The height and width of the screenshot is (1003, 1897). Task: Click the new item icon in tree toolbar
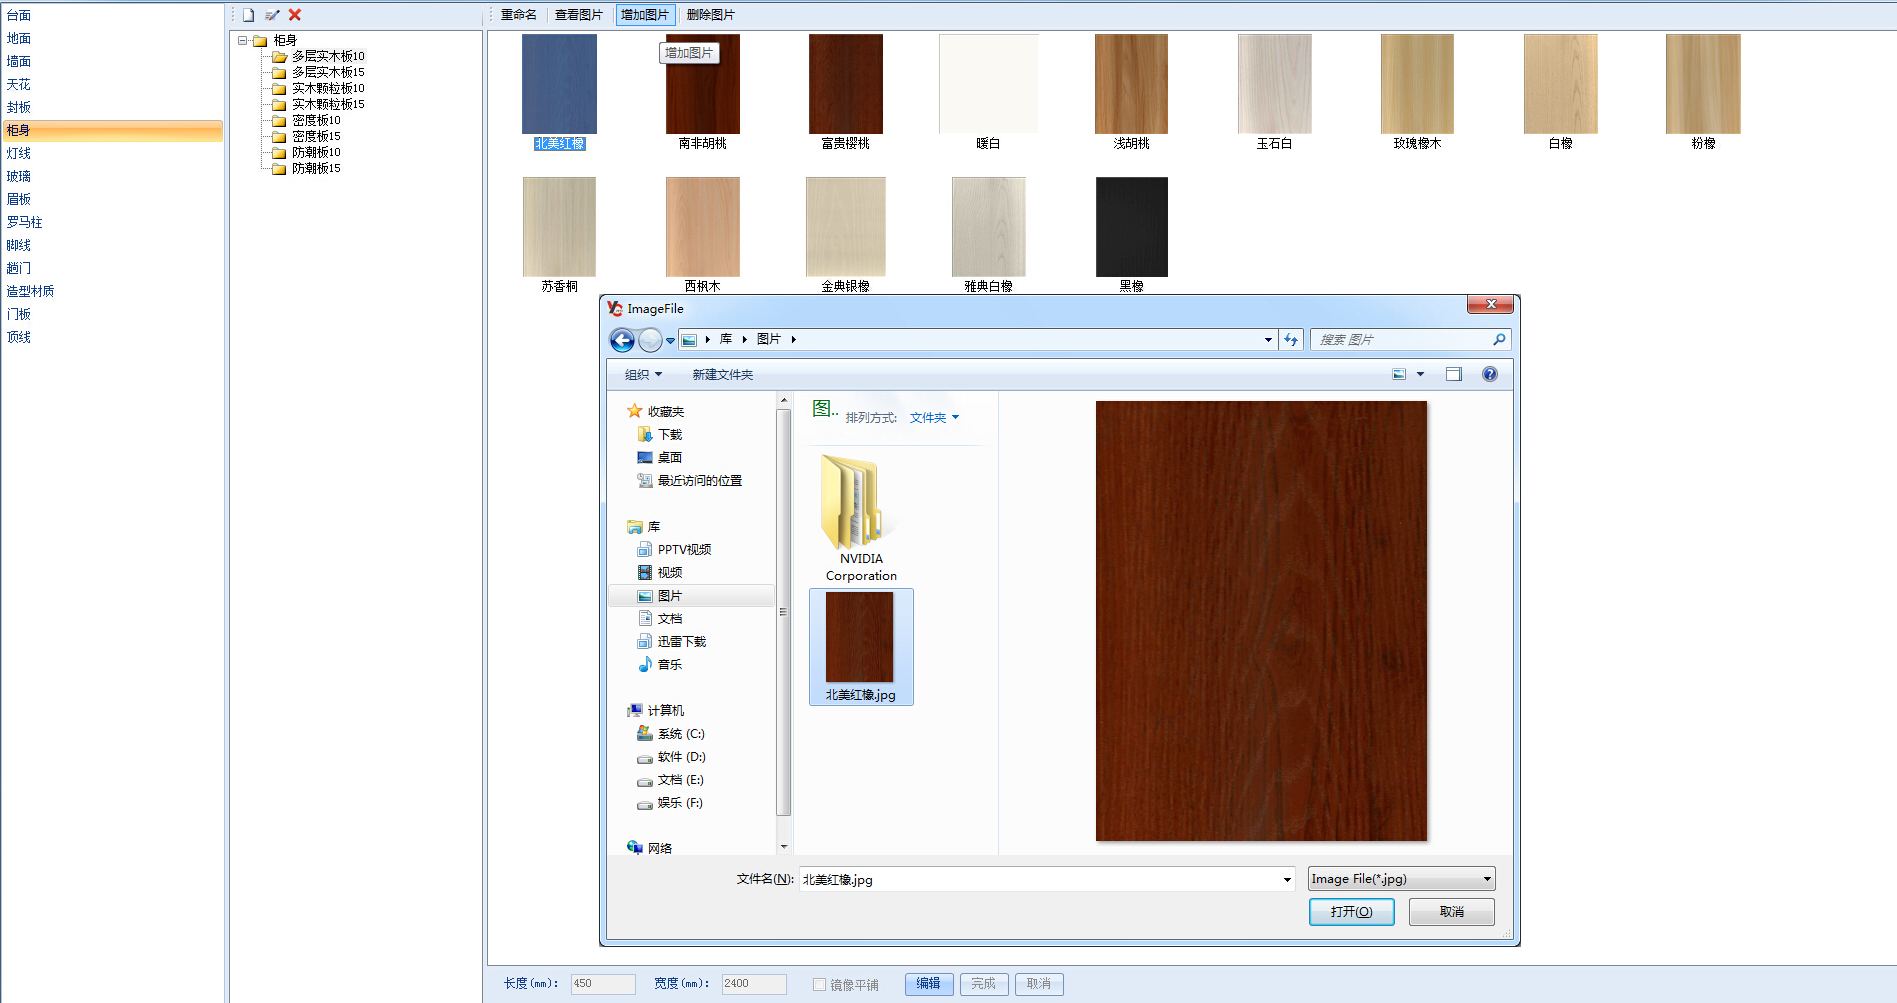click(x=248, y=15)
